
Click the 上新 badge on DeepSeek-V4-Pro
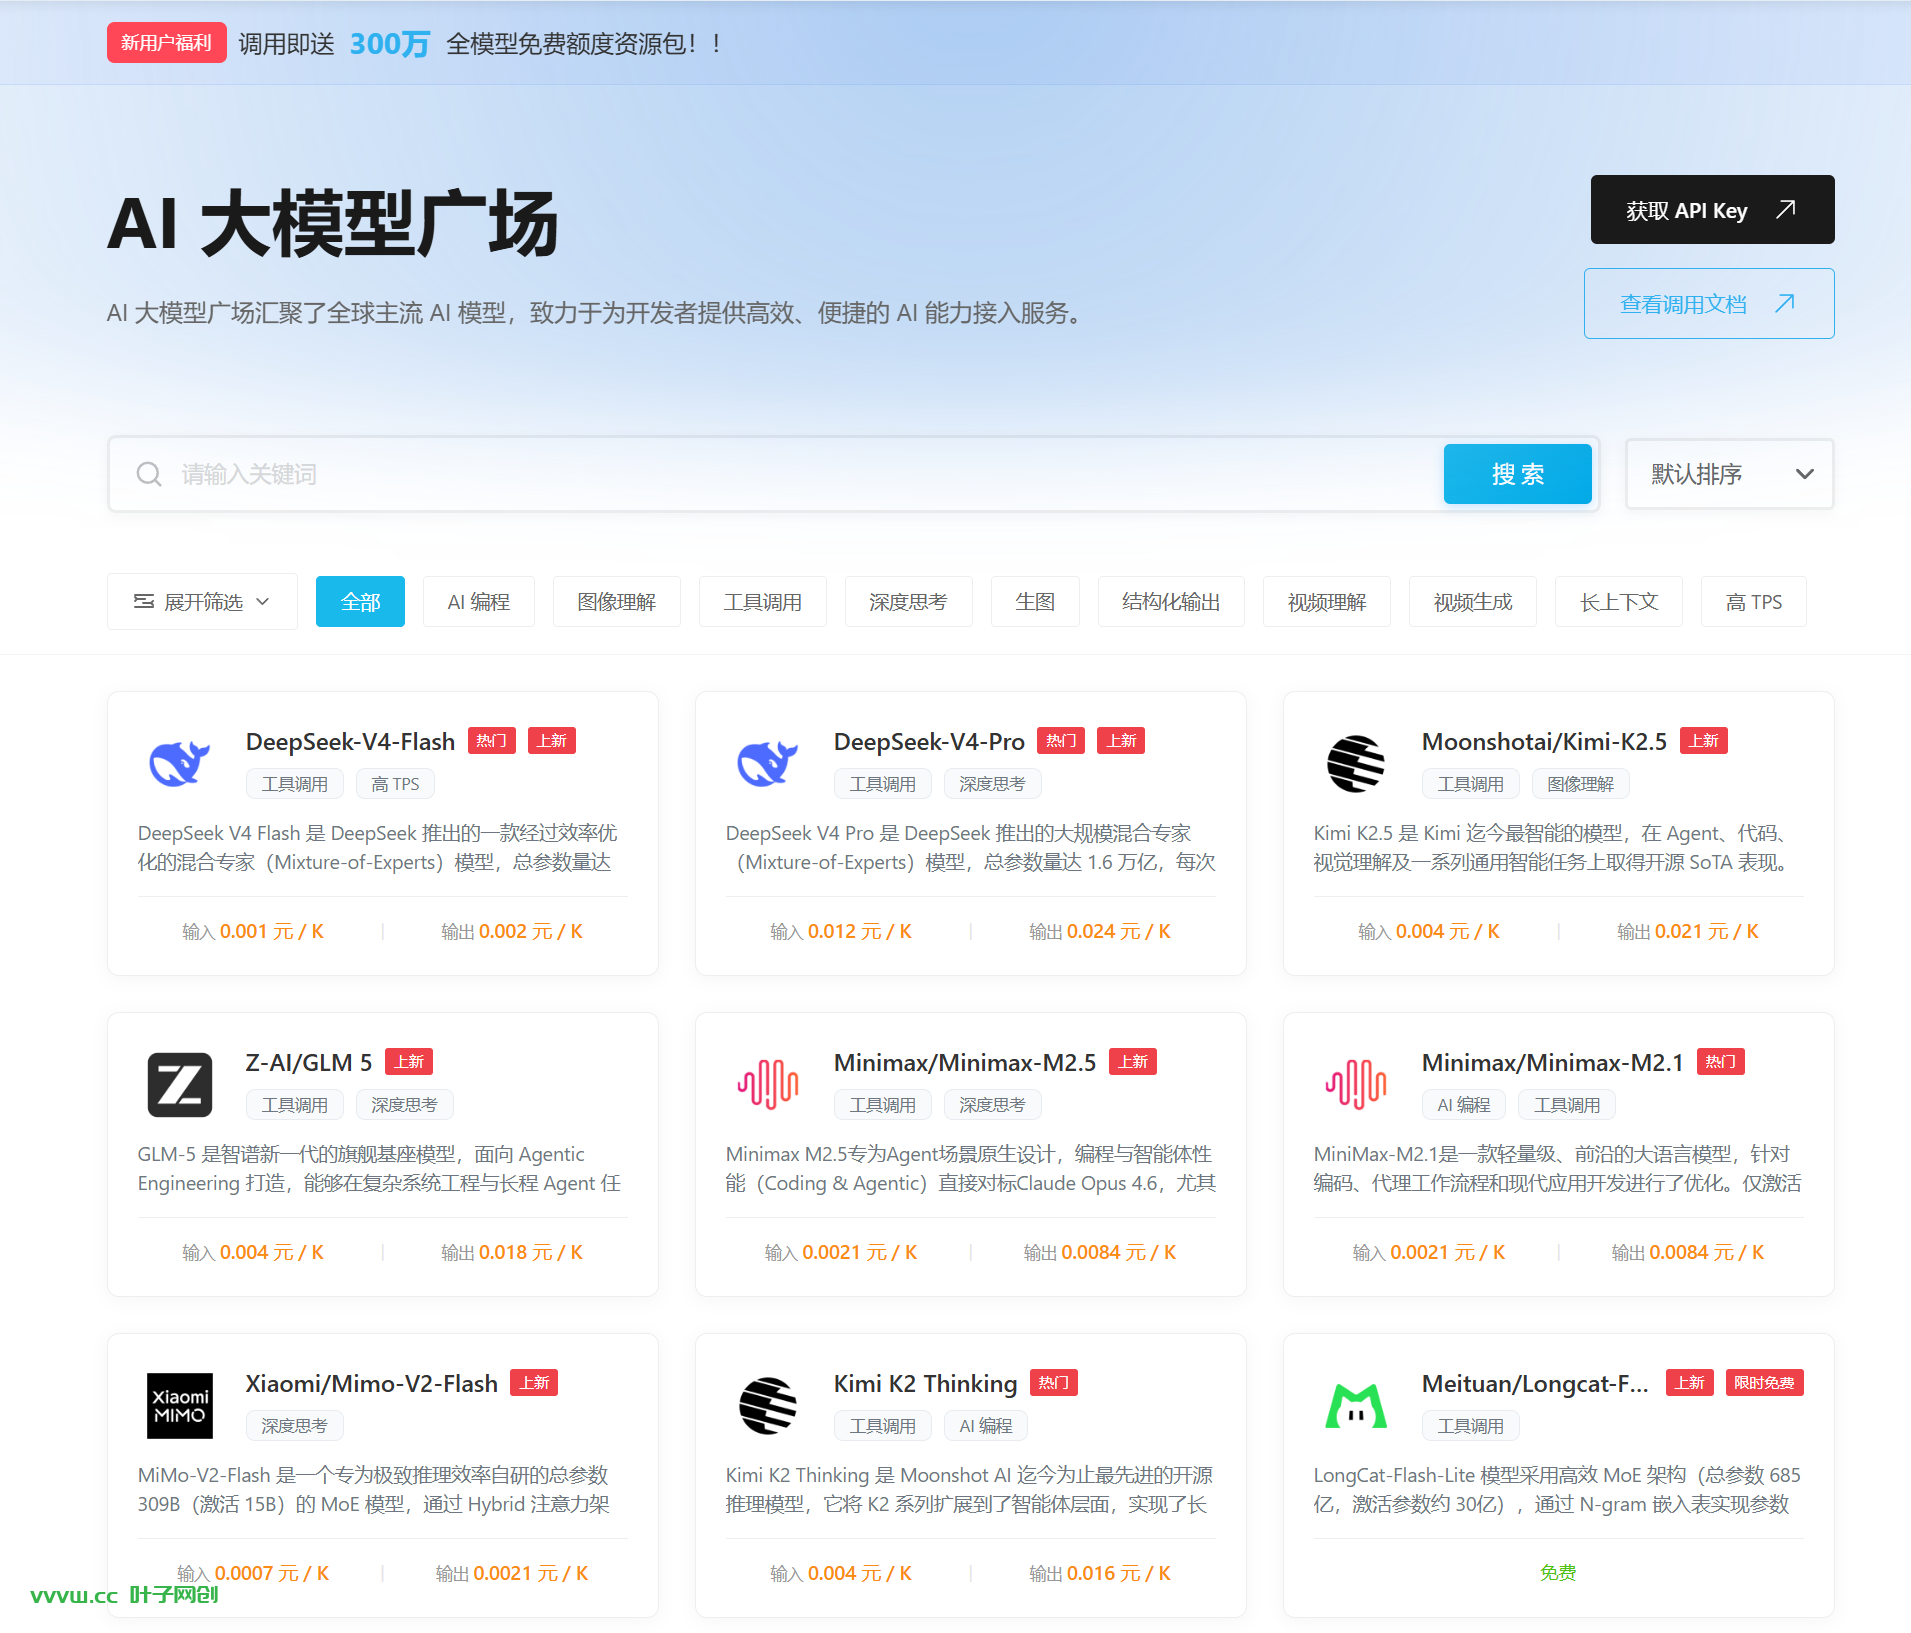1121,741
